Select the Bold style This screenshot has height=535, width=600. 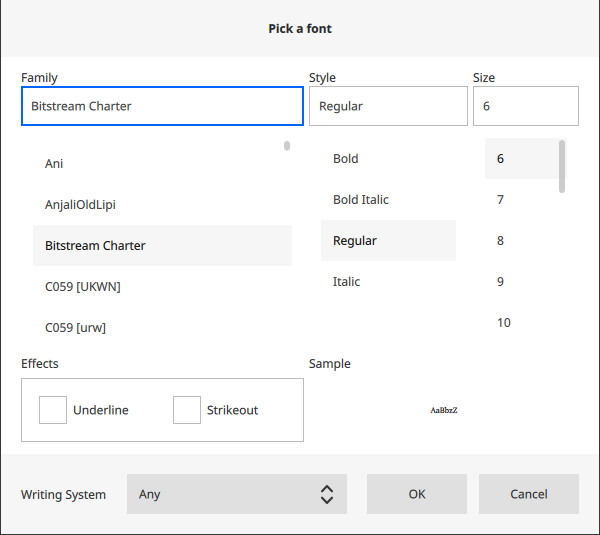[346, 158]
